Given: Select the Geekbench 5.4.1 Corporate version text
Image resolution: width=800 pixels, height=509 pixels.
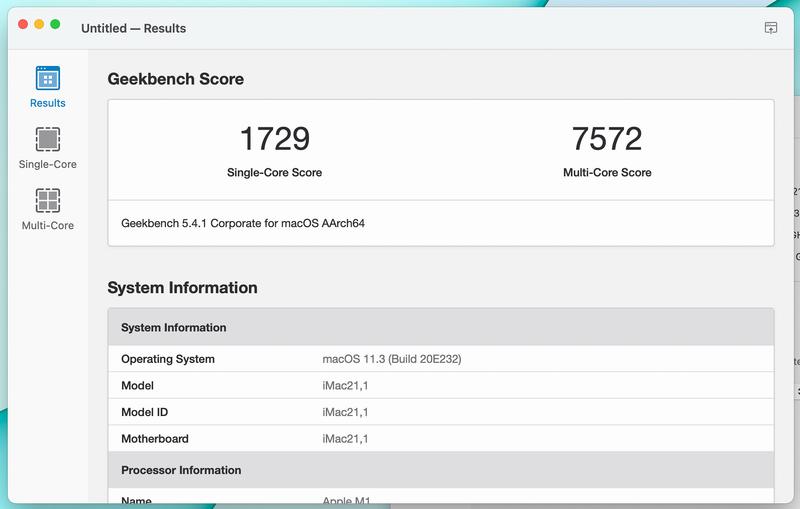Looking at the screenshot, I should pos(242,223).
